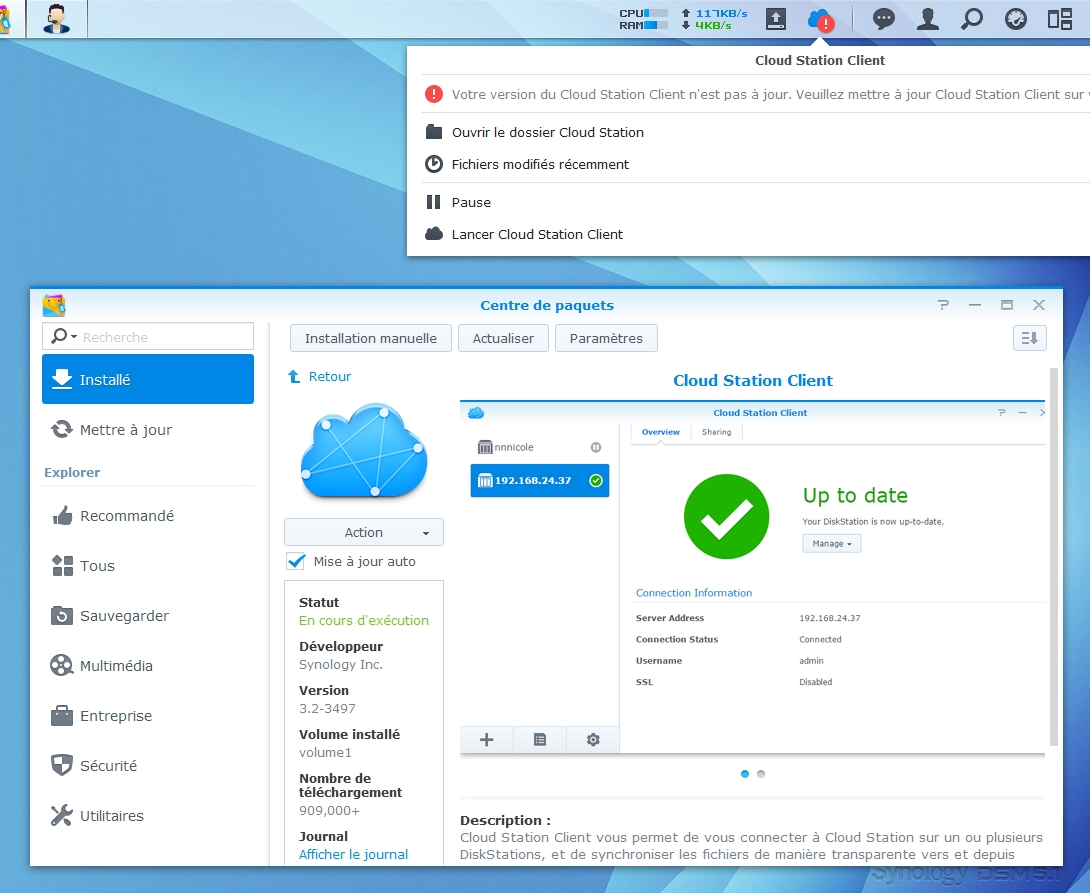Open the pilot view layout icon

tap(1060, 19)
